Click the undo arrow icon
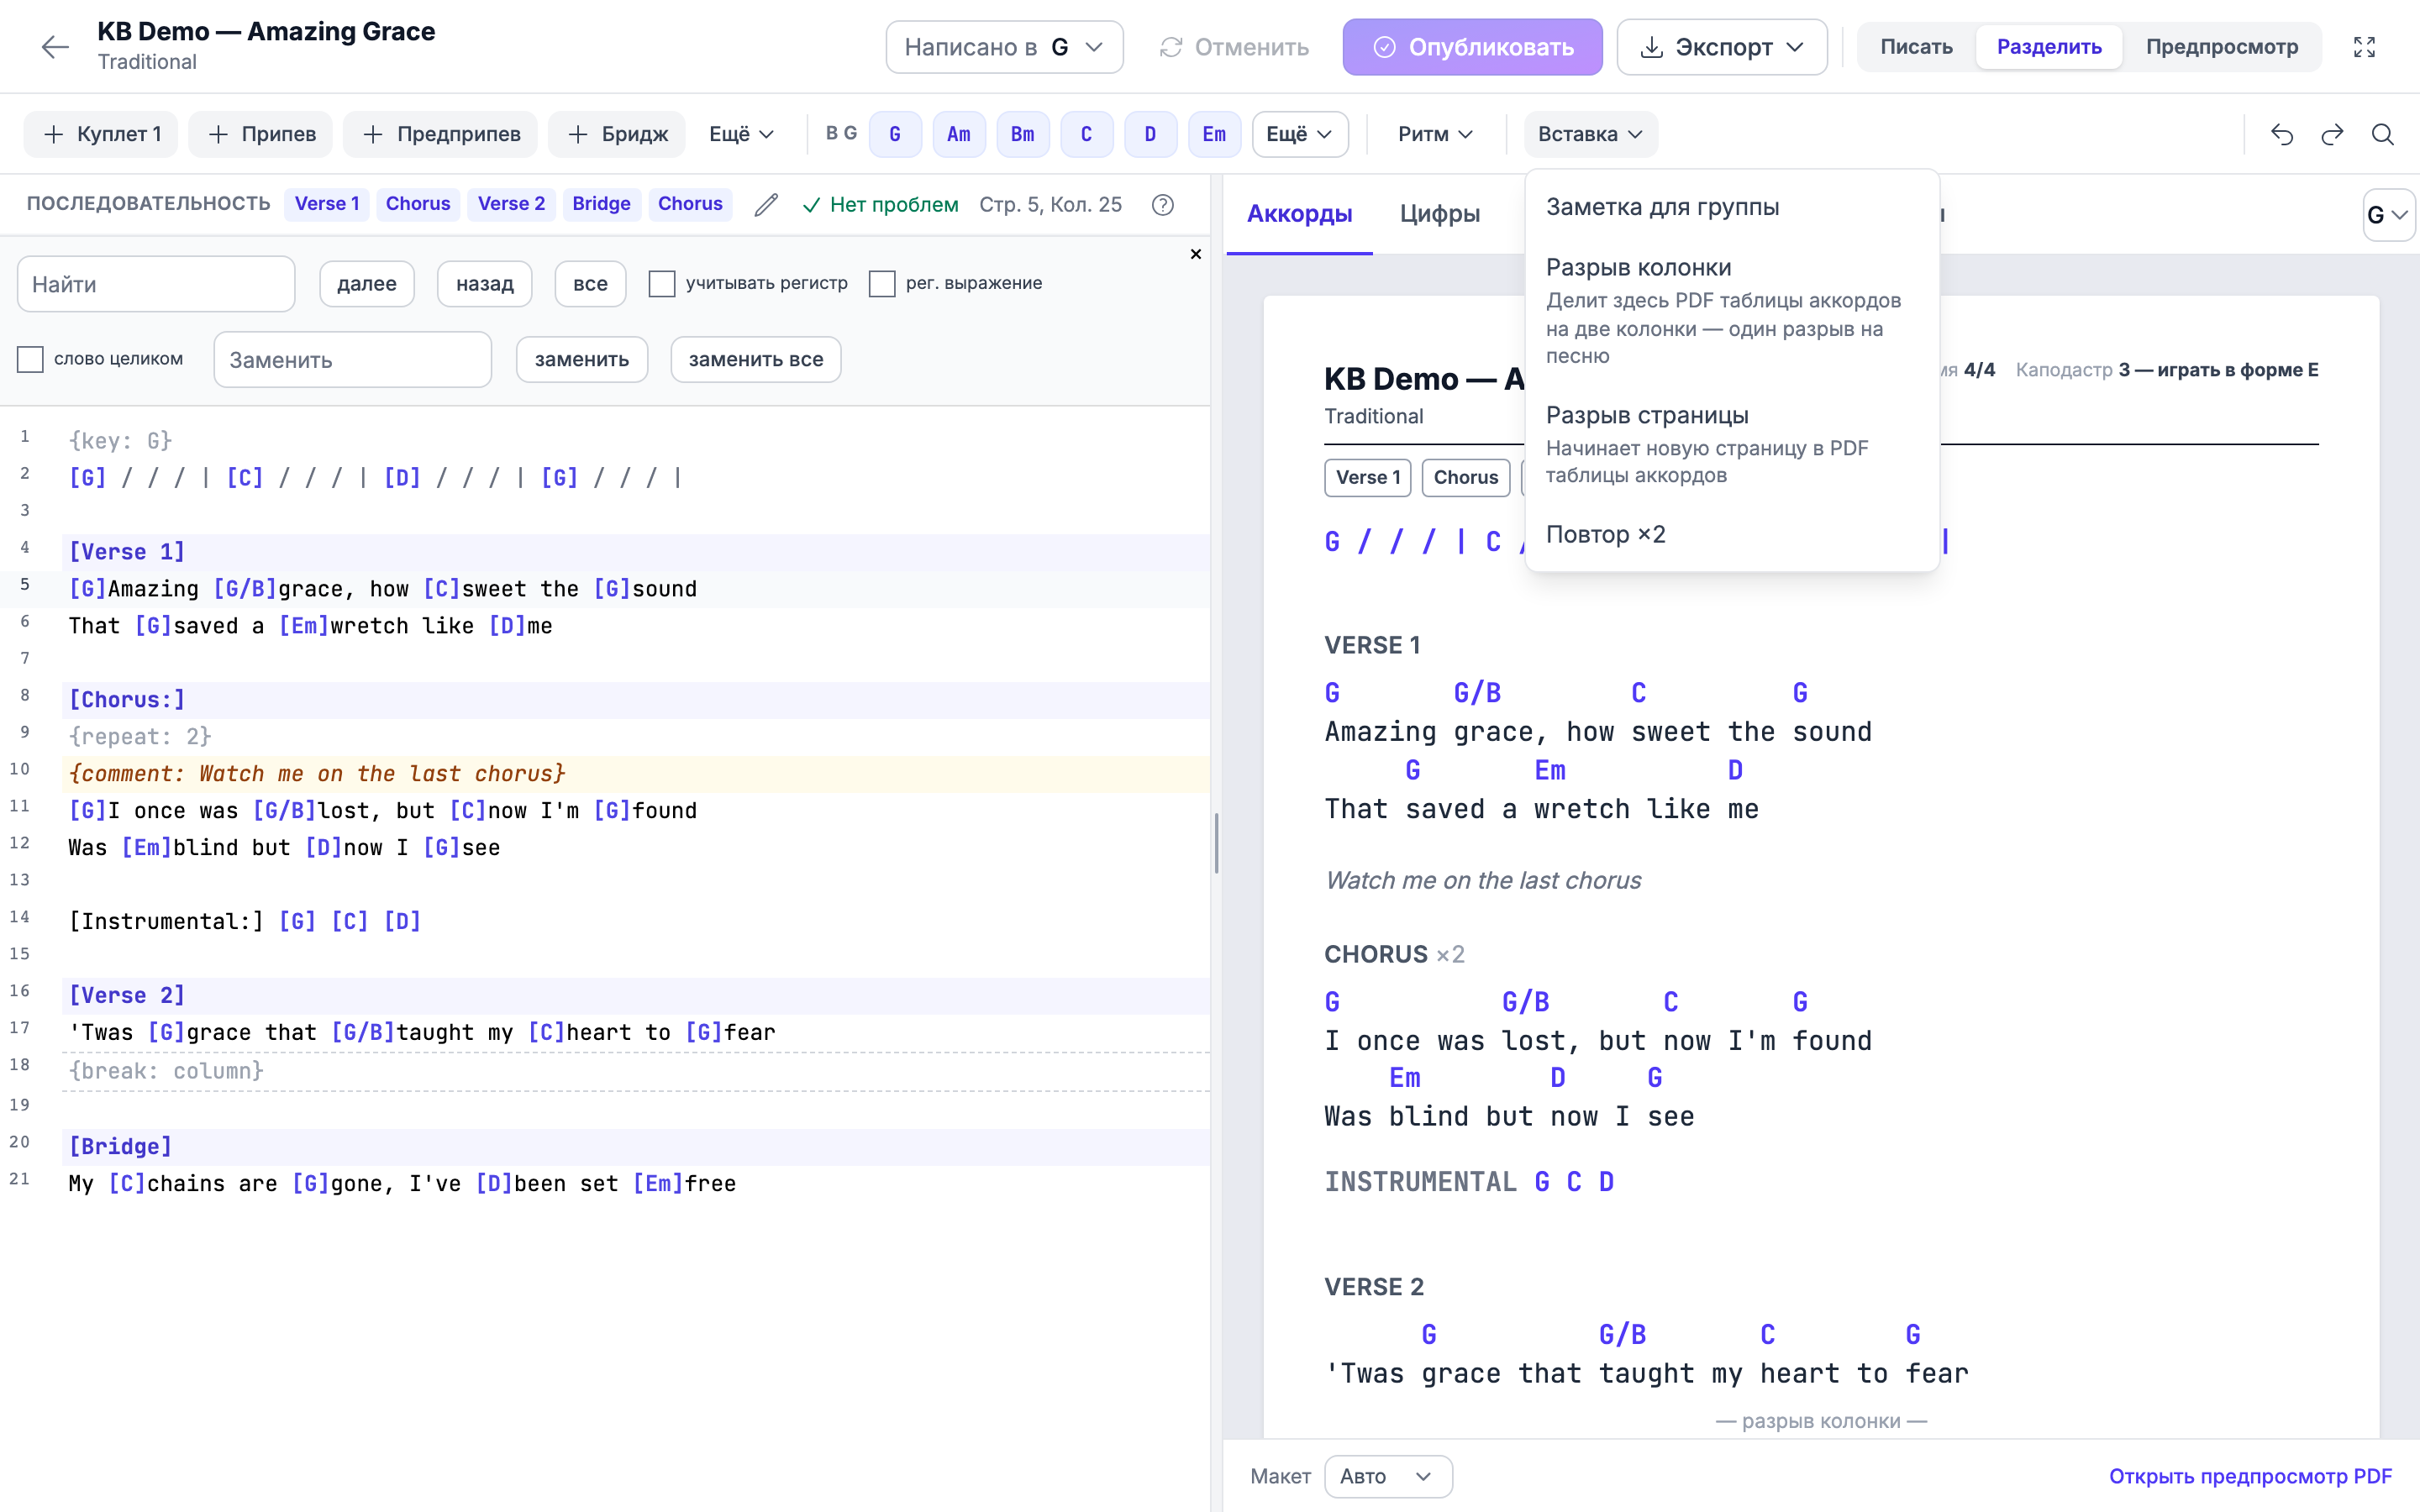 pos(2282,134)
